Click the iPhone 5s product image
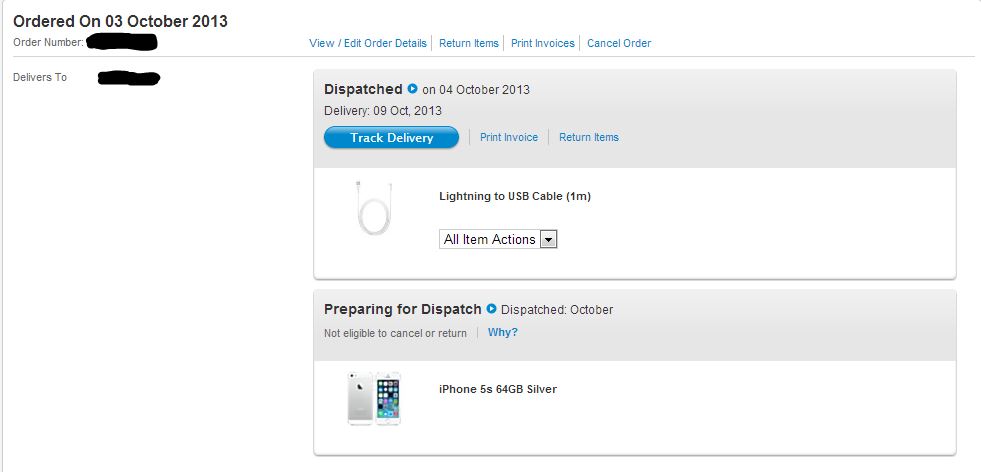Viewport: 981px width, 472px height. point(374,398)
